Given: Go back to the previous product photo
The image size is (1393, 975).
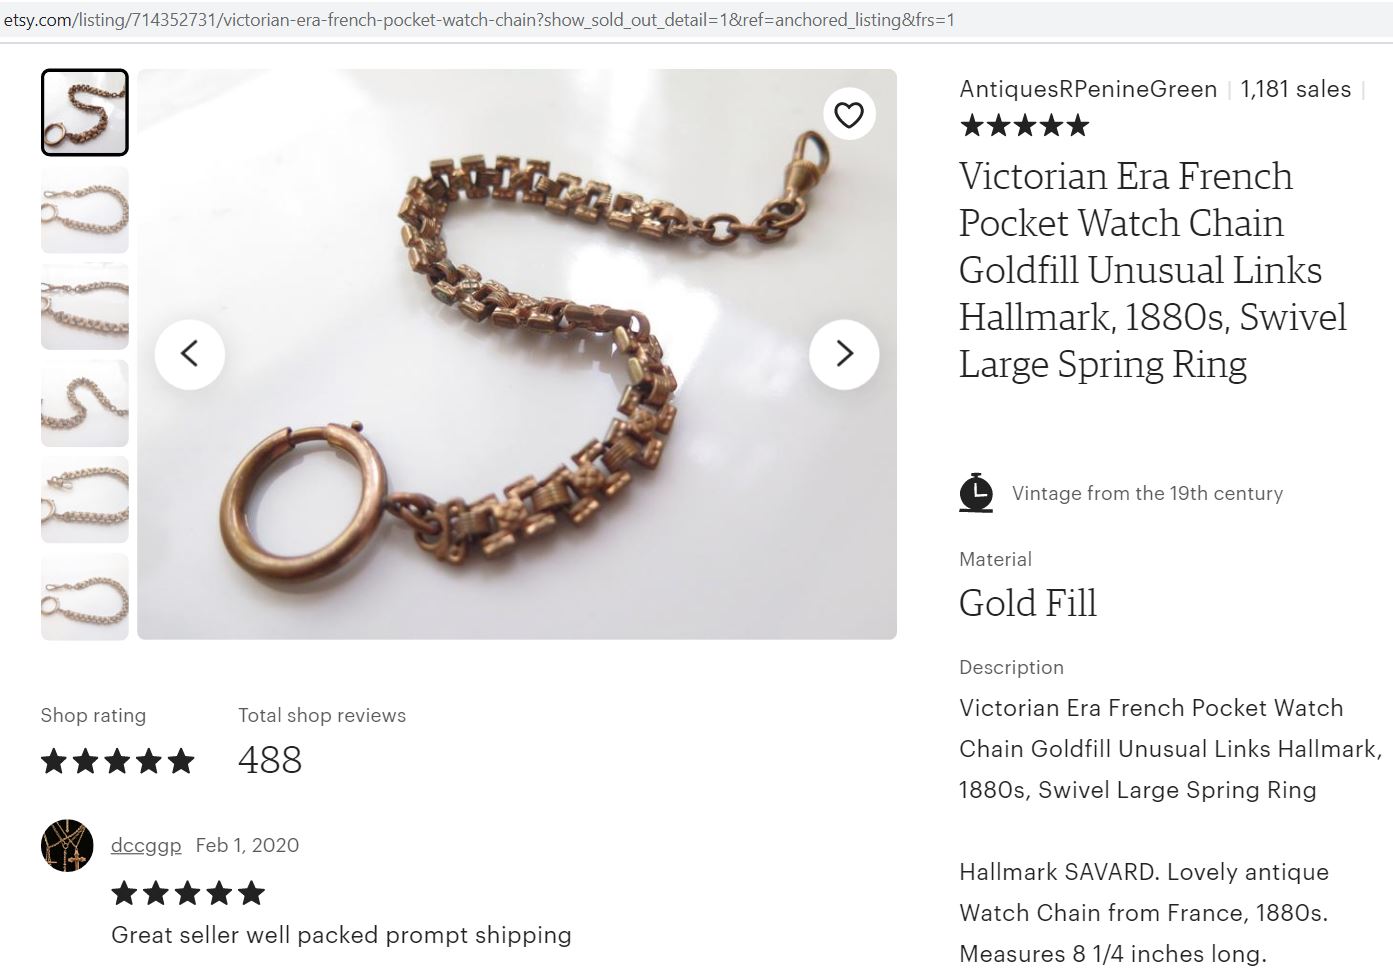Looking at the screenshot, I should [x=190, y=354].
